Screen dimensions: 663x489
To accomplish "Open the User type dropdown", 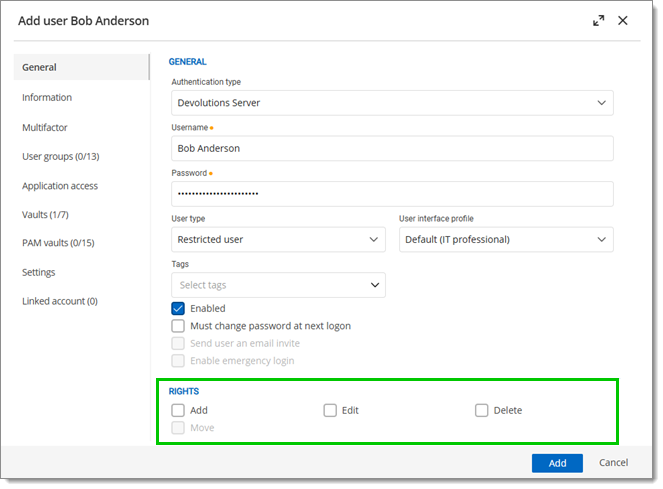I will (278, 239).
